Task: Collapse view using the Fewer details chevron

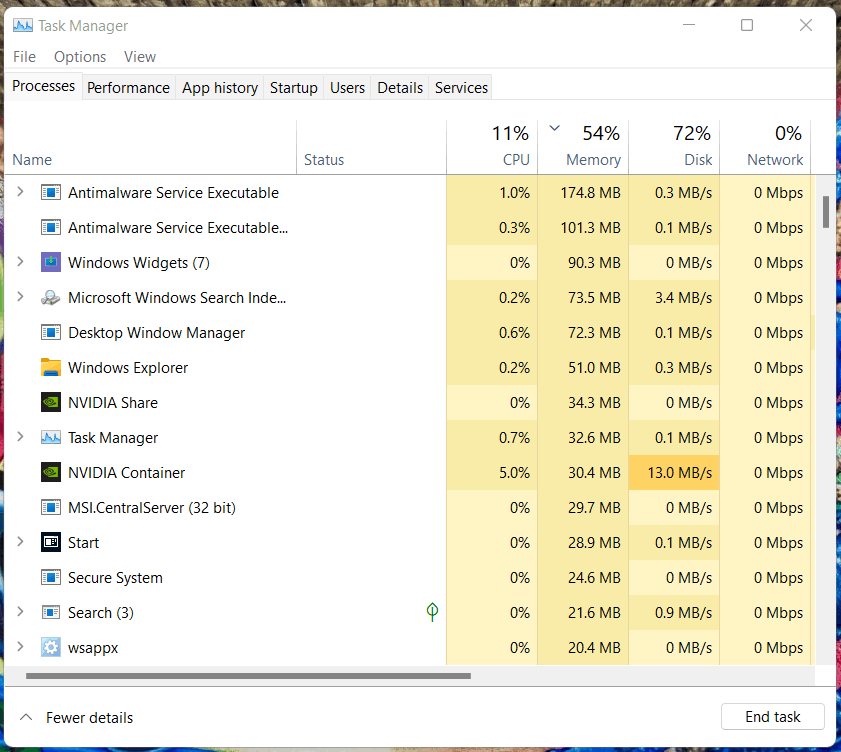Action: 26,717
